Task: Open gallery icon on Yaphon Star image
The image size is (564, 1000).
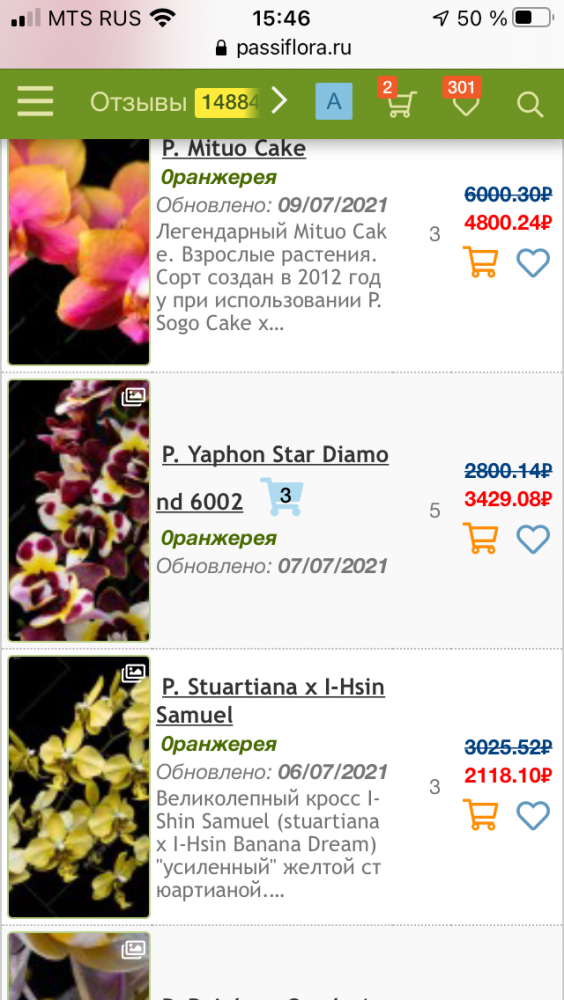Action: tap(134, 396)
